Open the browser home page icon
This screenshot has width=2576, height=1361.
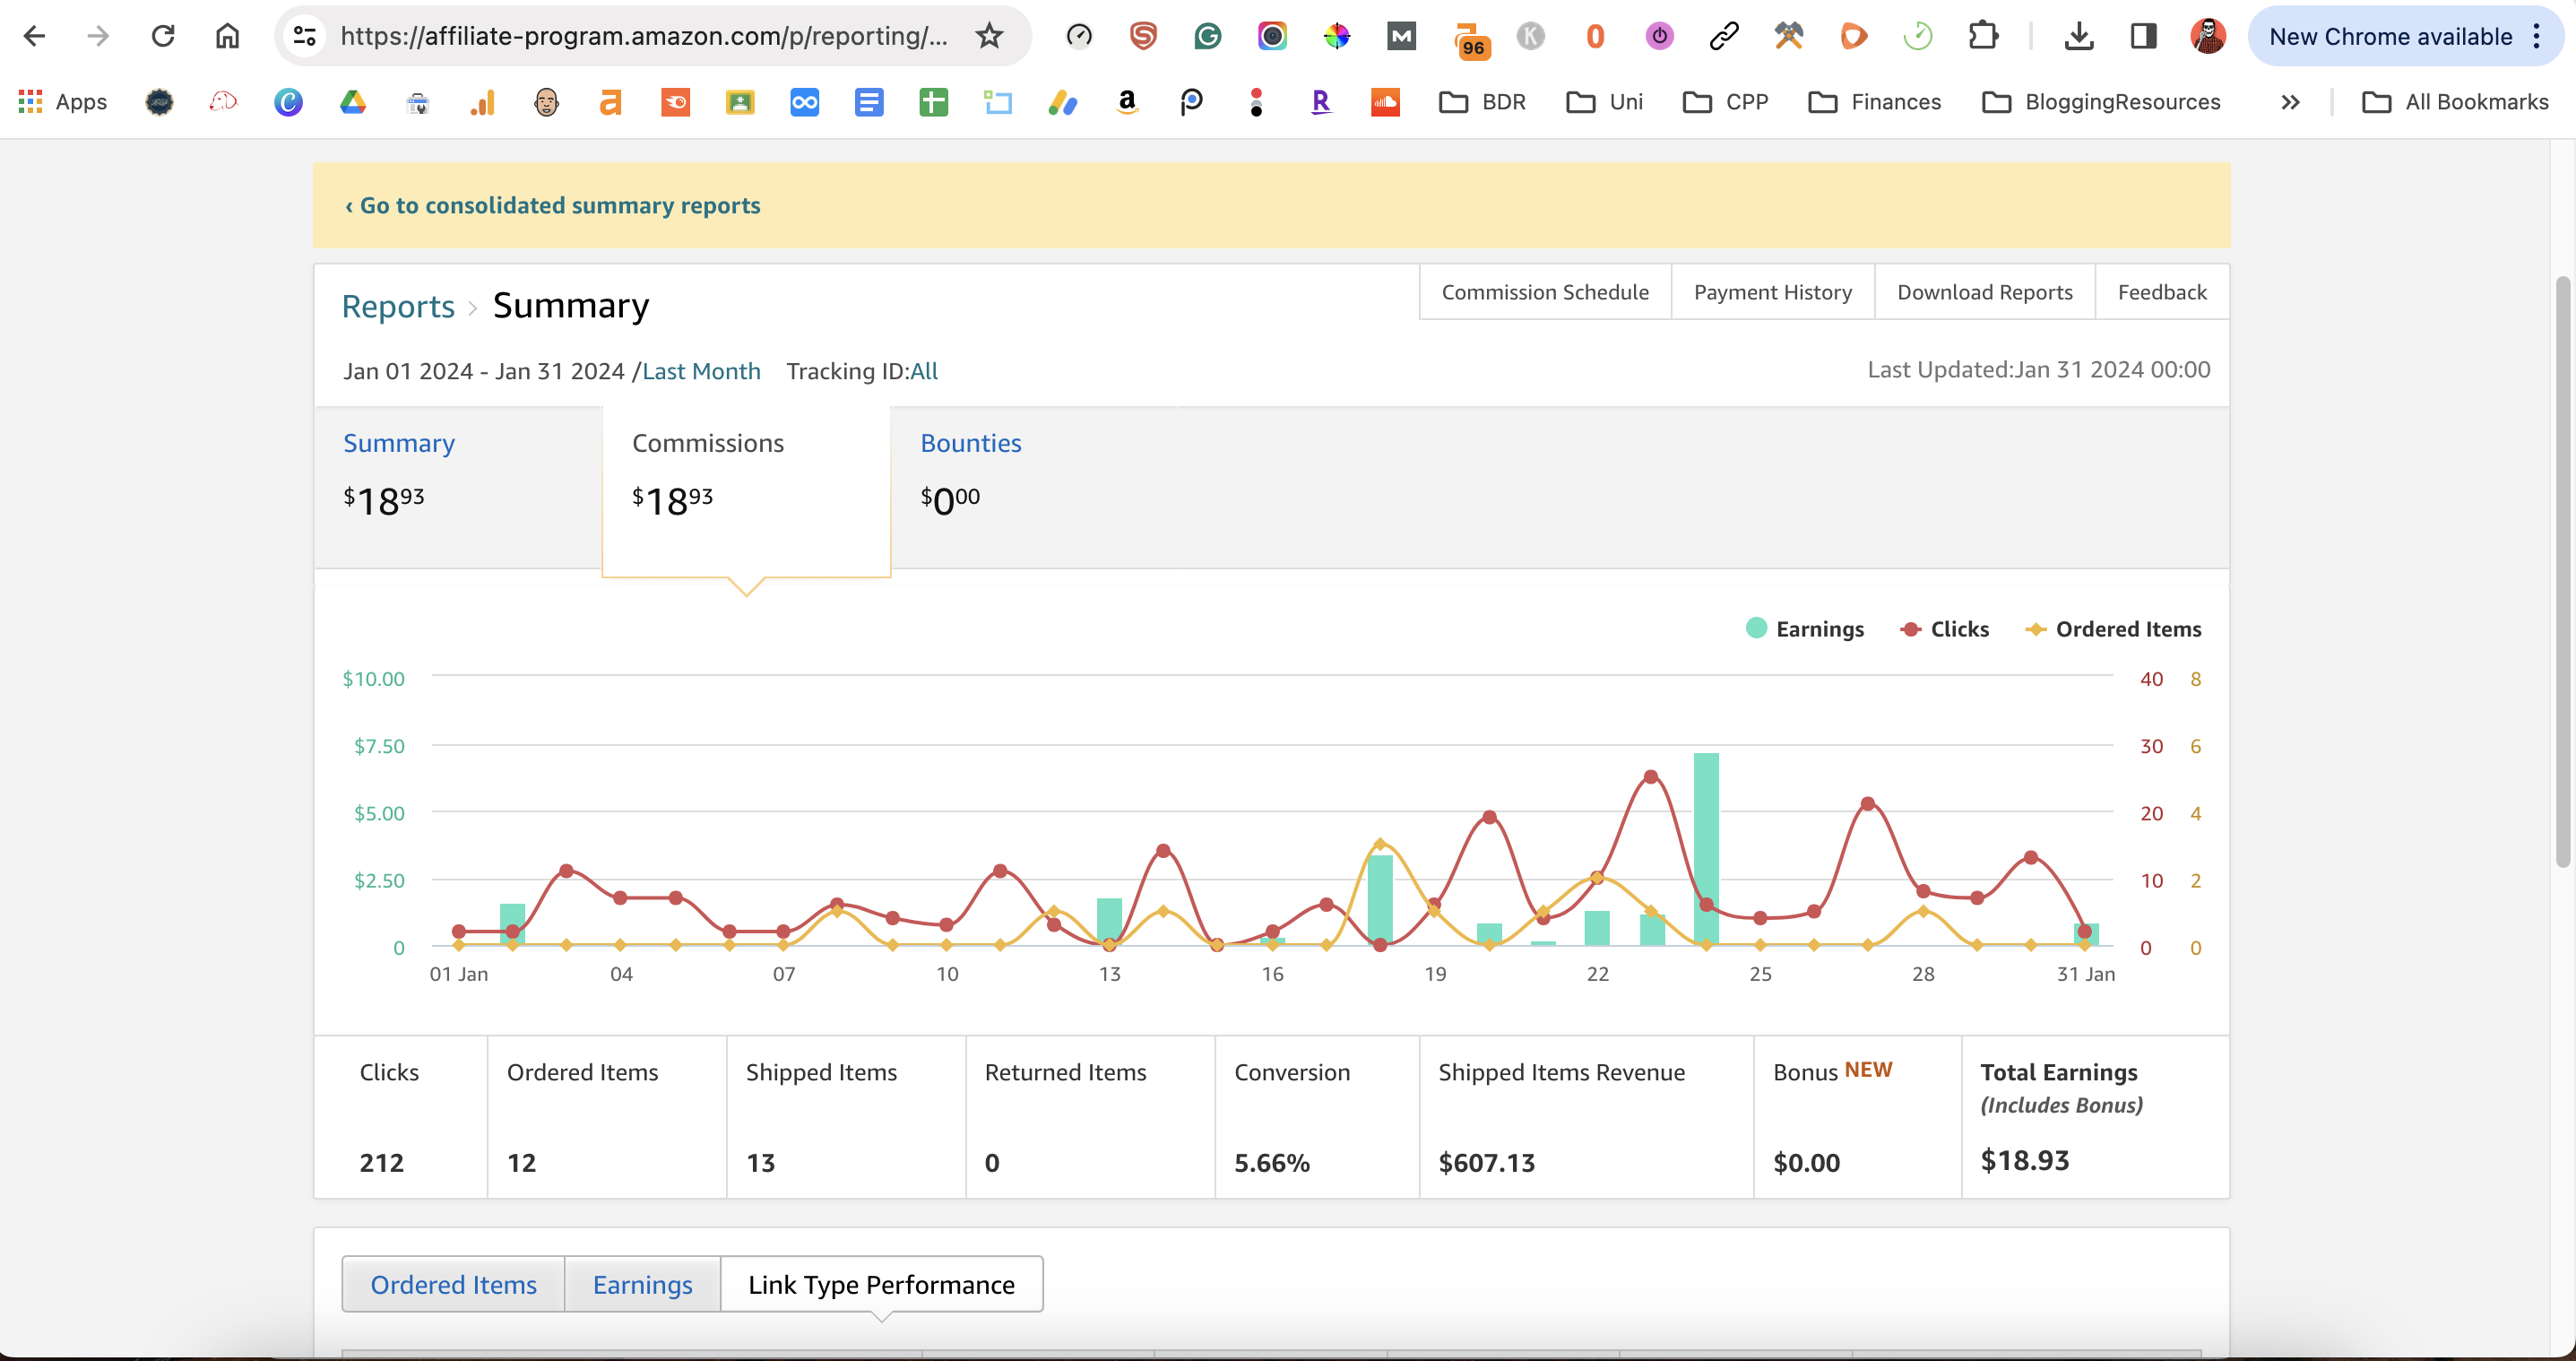pyautogui.click(x=228, y=37)
